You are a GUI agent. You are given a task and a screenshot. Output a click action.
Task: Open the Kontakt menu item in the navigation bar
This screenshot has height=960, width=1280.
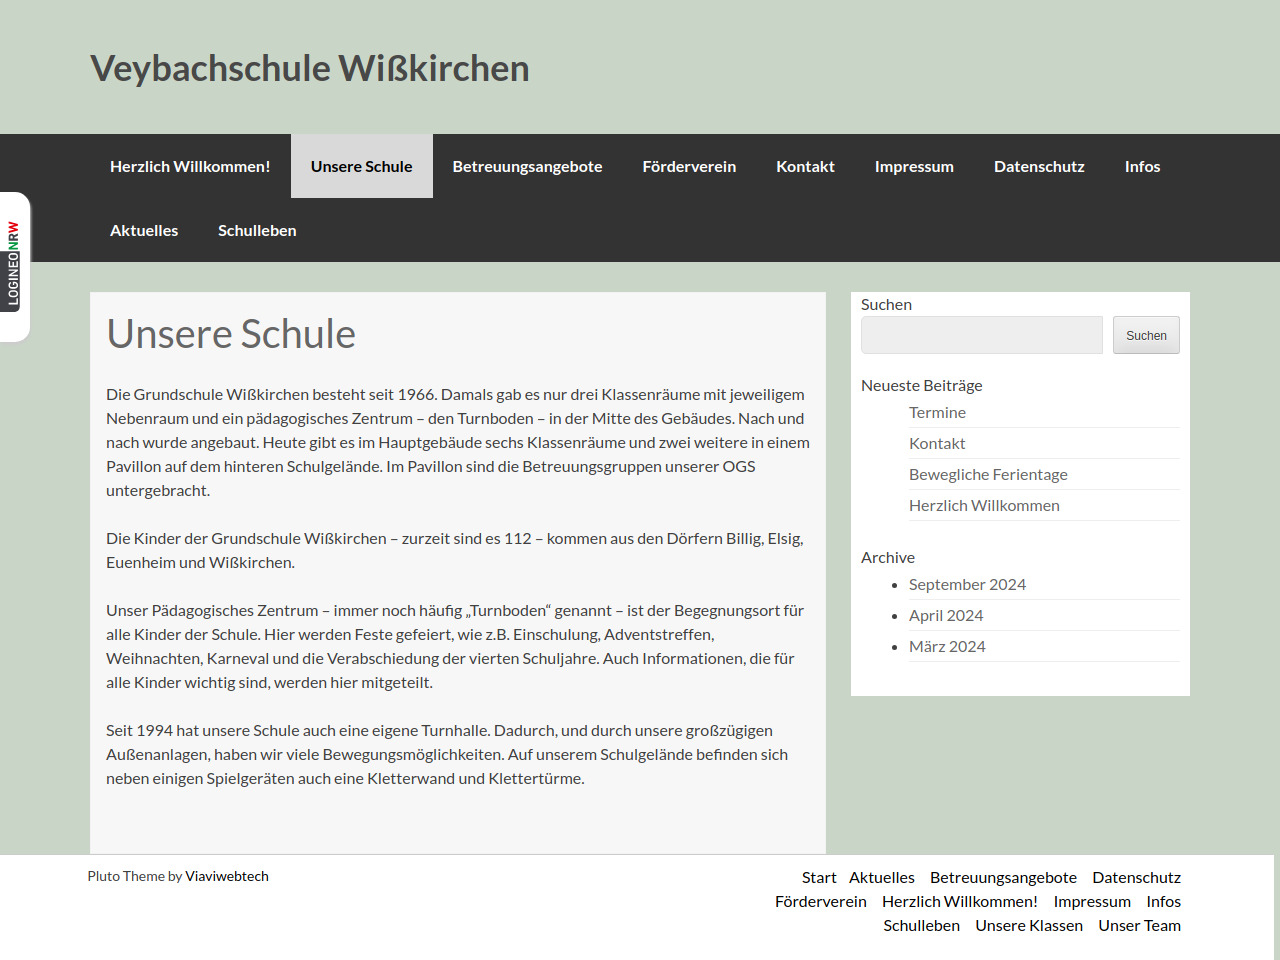coord(805,167)
